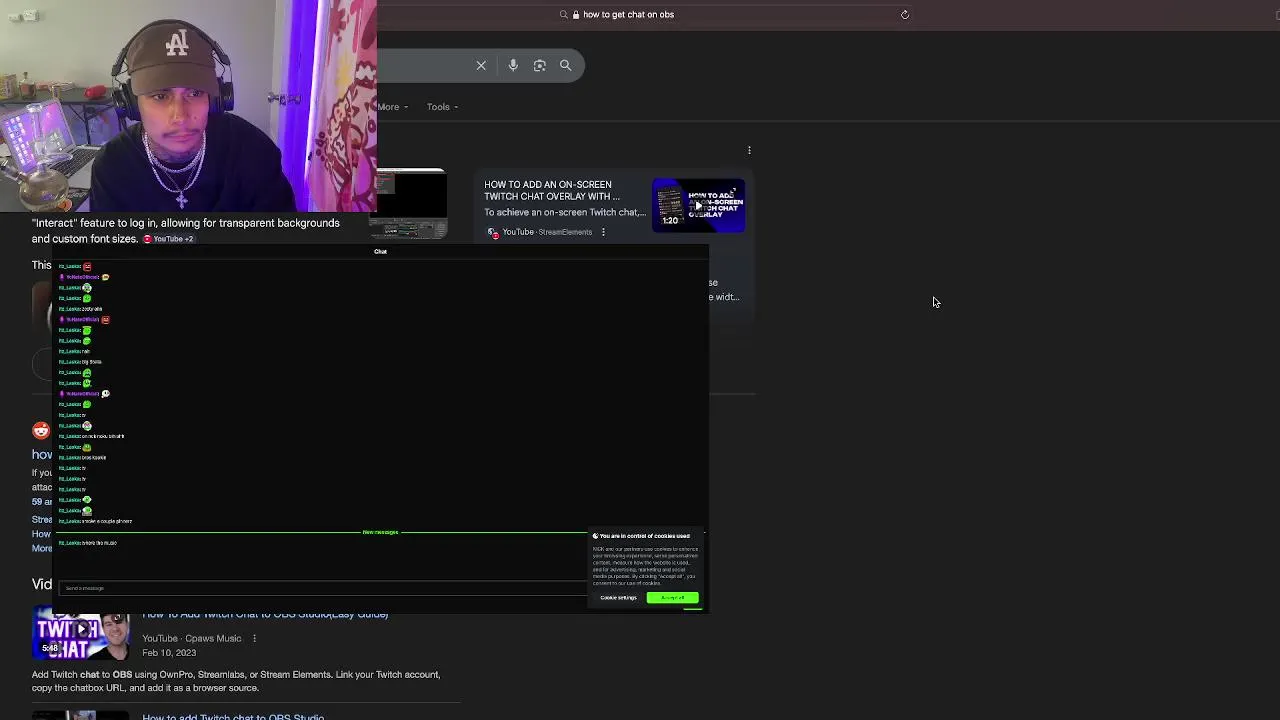Click the magnifier search button
Screen dimensions: 1280x720
565,65
